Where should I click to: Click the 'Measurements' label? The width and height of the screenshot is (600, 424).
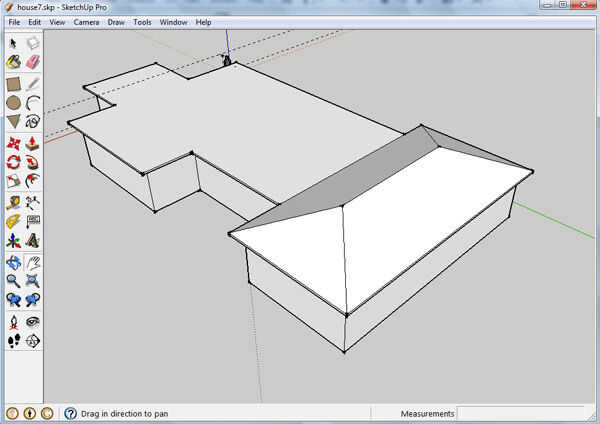pyautogui.click(x=427, y=414)
